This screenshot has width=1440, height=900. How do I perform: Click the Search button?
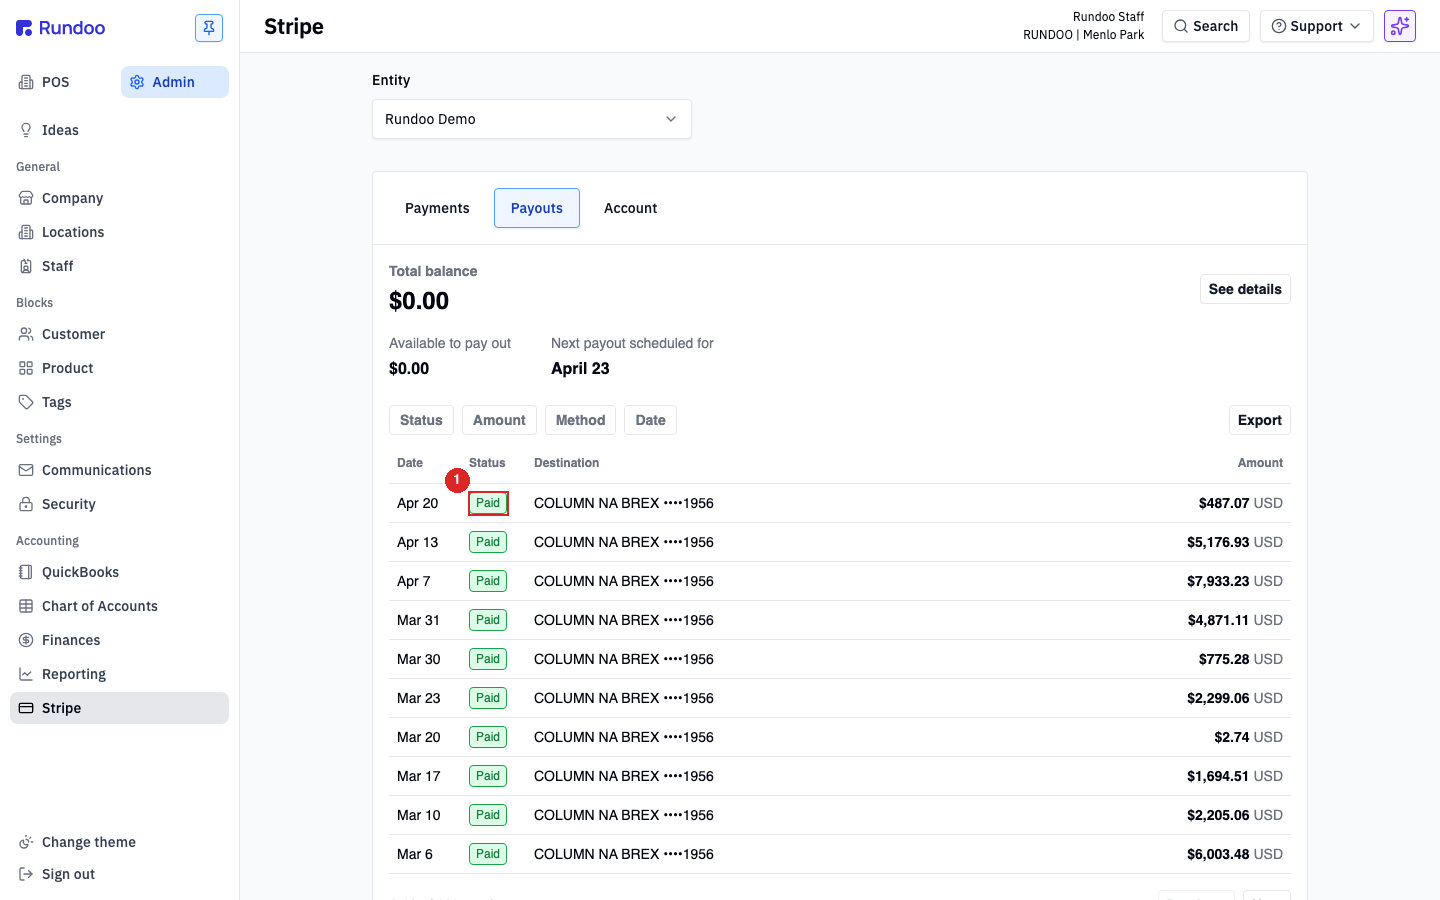pos(1206,26)
